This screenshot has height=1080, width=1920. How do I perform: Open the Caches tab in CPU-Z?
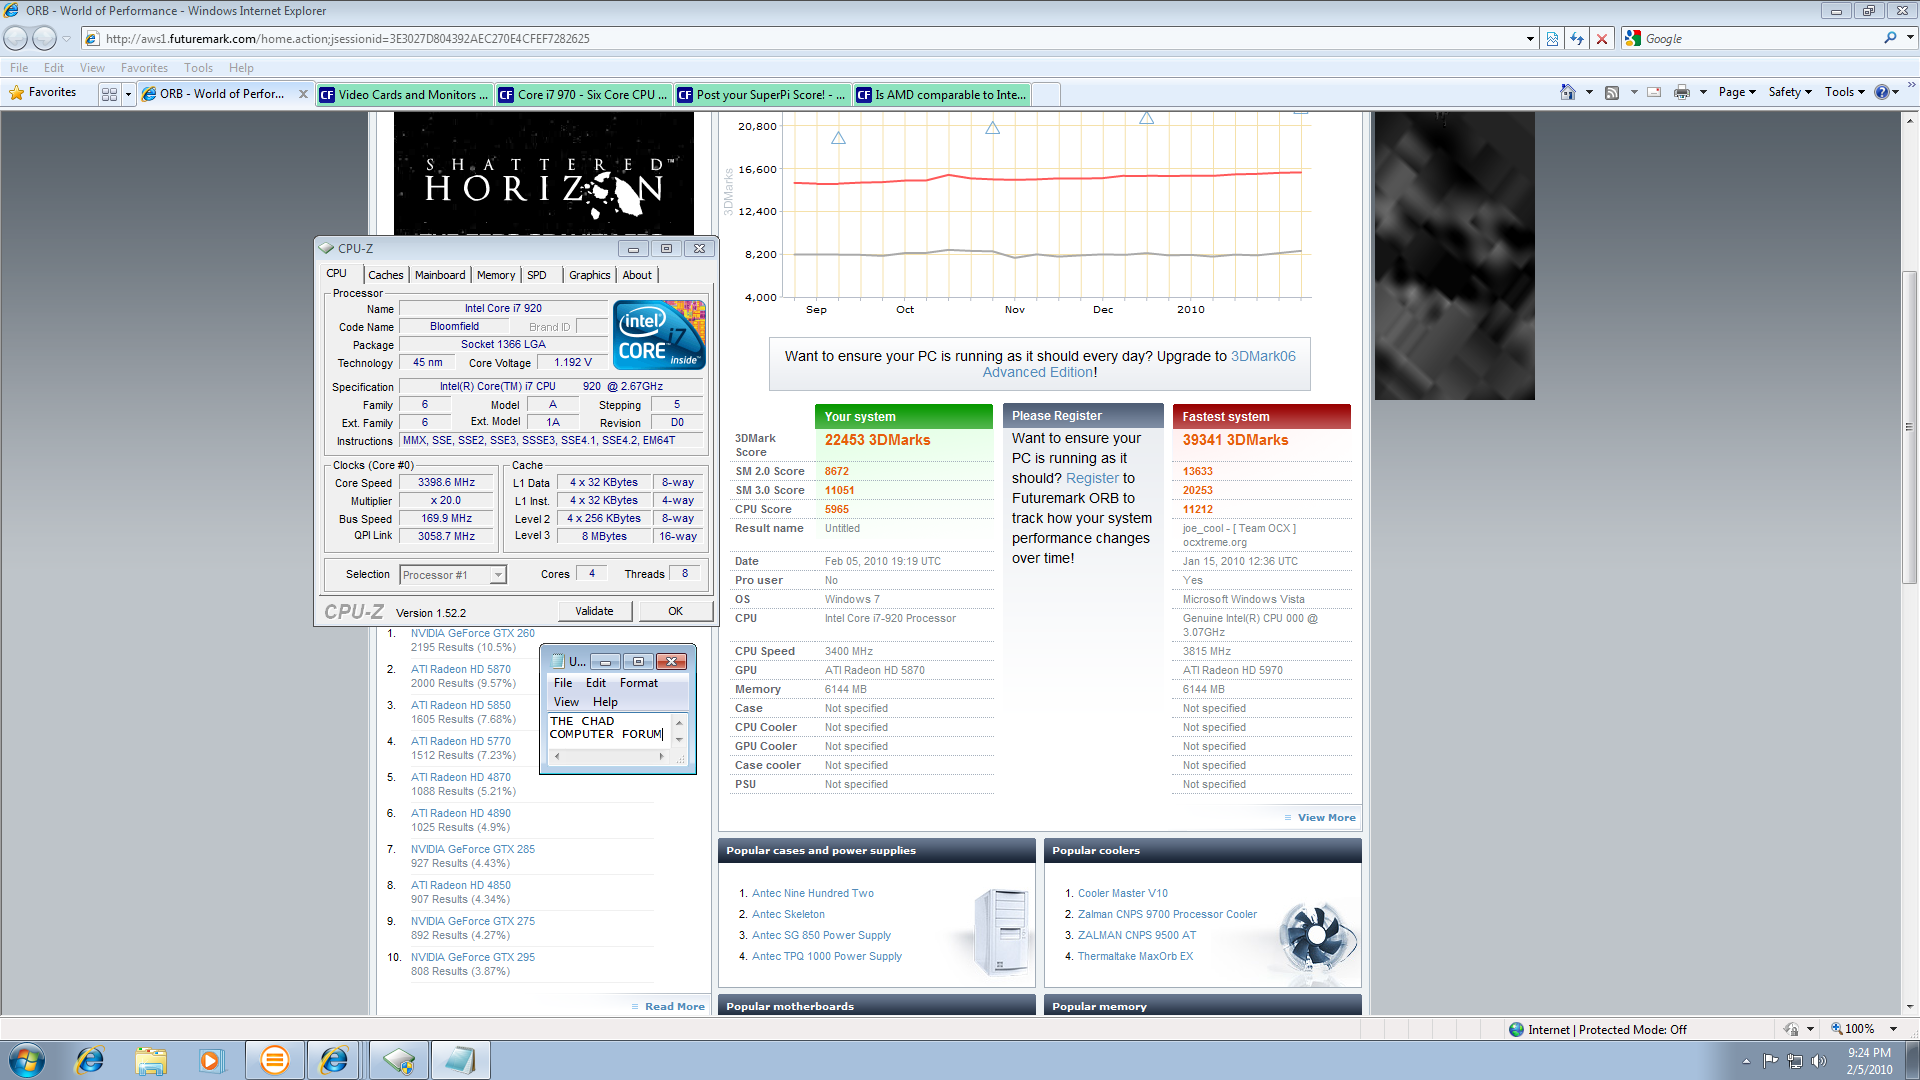(386, 275)
